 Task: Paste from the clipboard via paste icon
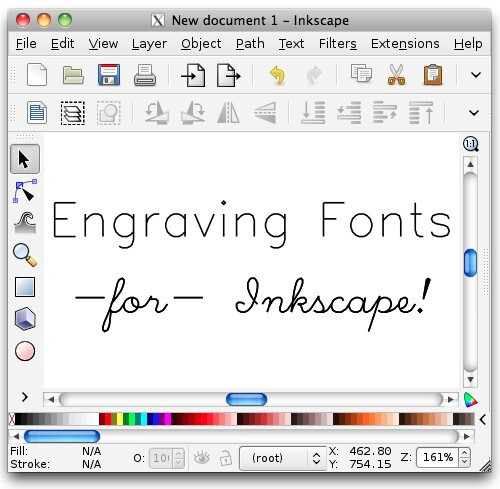click(x=433, y=75)
